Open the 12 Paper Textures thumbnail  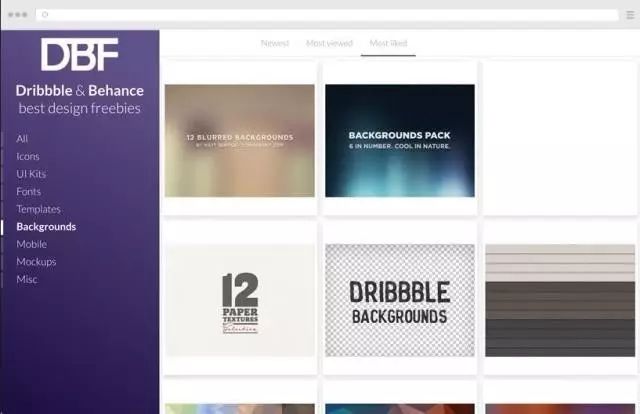tap(240, 300)
